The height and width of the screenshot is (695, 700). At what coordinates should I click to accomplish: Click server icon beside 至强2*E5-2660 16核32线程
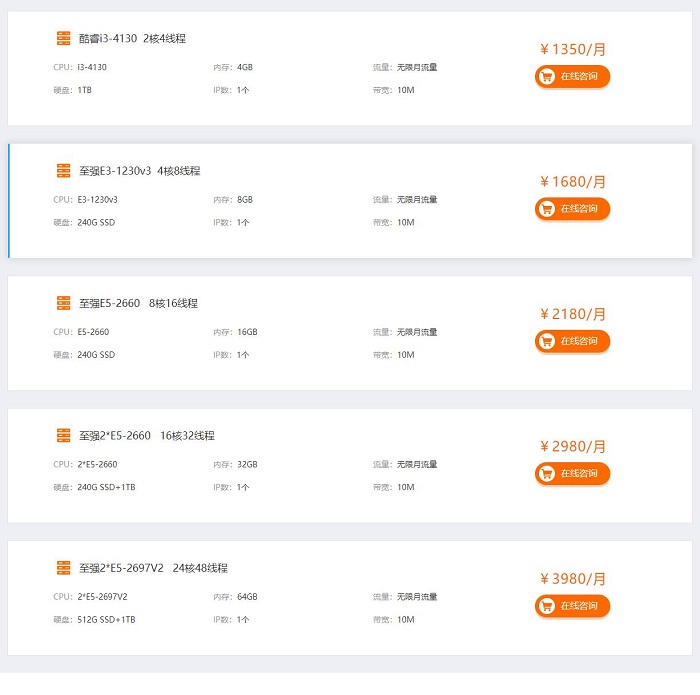pyautogui.click(x=63, y=435)
